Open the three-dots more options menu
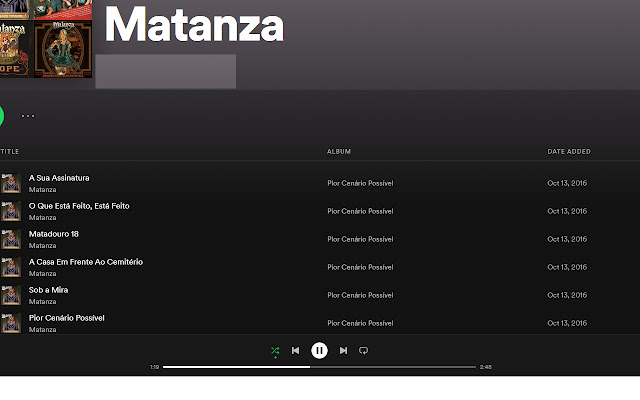640x400 pixels. (28, 116)
